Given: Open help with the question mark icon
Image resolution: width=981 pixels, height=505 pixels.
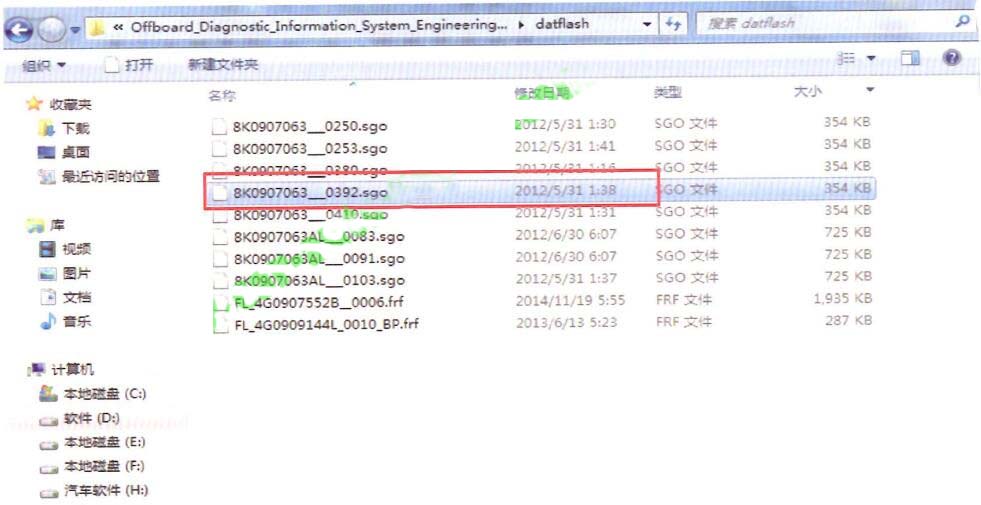Looking at the screenshot, I should tap(951, 58).
